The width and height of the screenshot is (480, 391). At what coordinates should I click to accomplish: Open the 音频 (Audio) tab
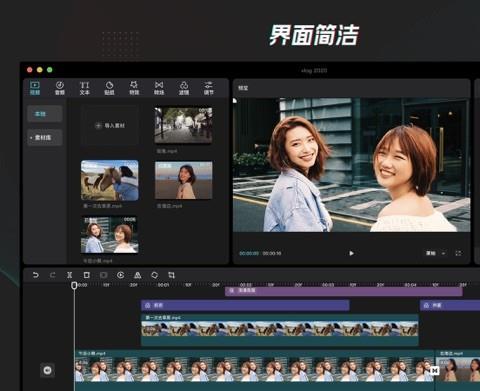[60, 88]
